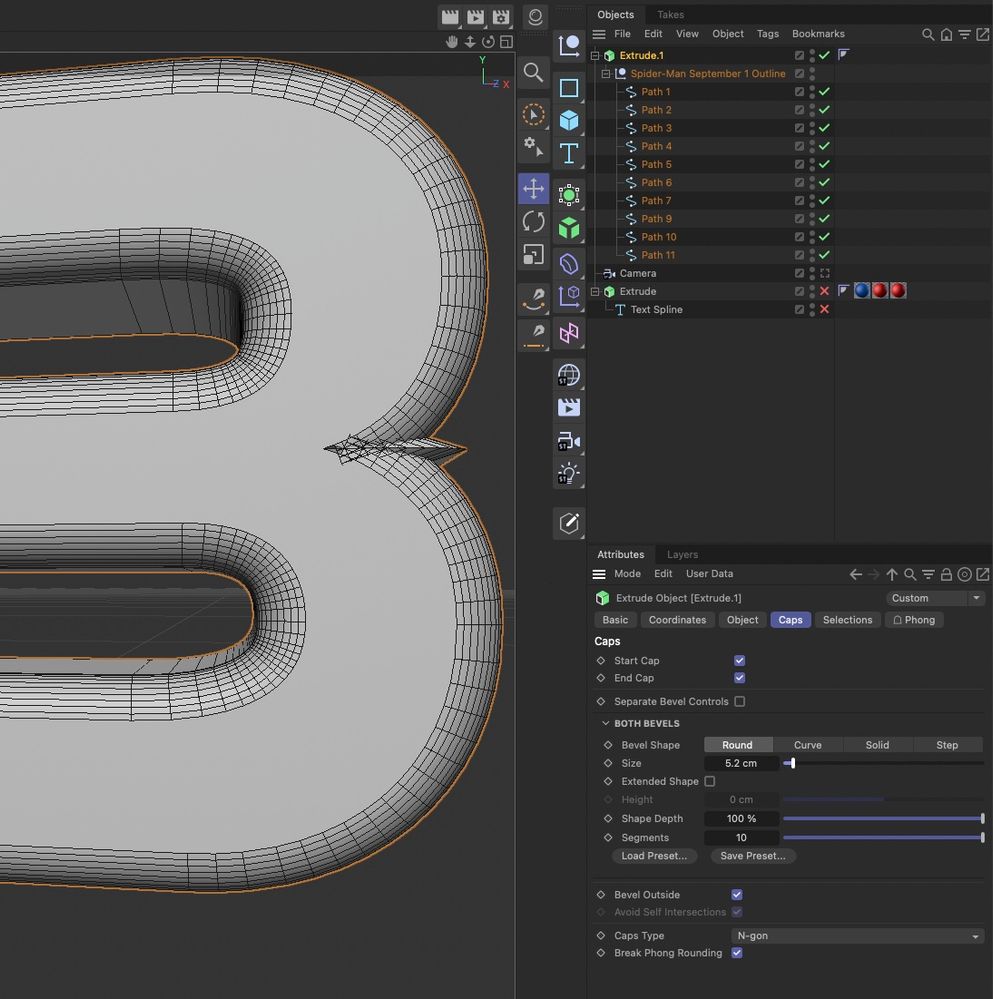Click the cube primitive icon
The width and height of the screenshot is (993, 999).
pos(569,120)
